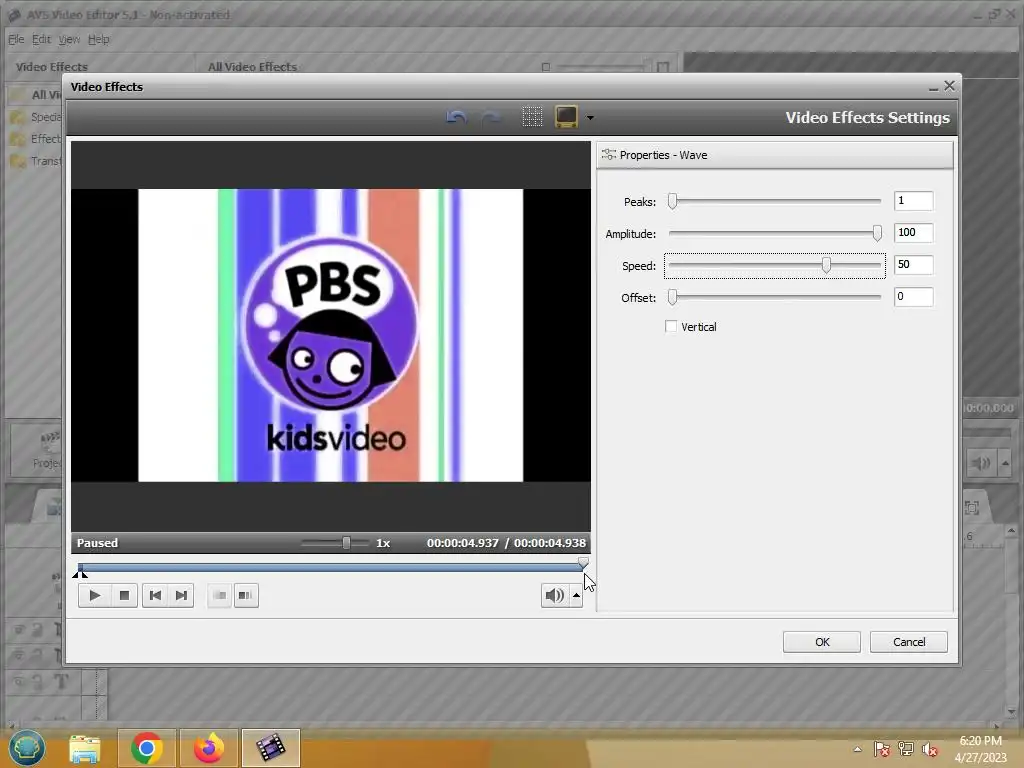Image resolution: width=1024 pixels, height=768 pixels.
Task: Play the preview video
Action: 95,595
